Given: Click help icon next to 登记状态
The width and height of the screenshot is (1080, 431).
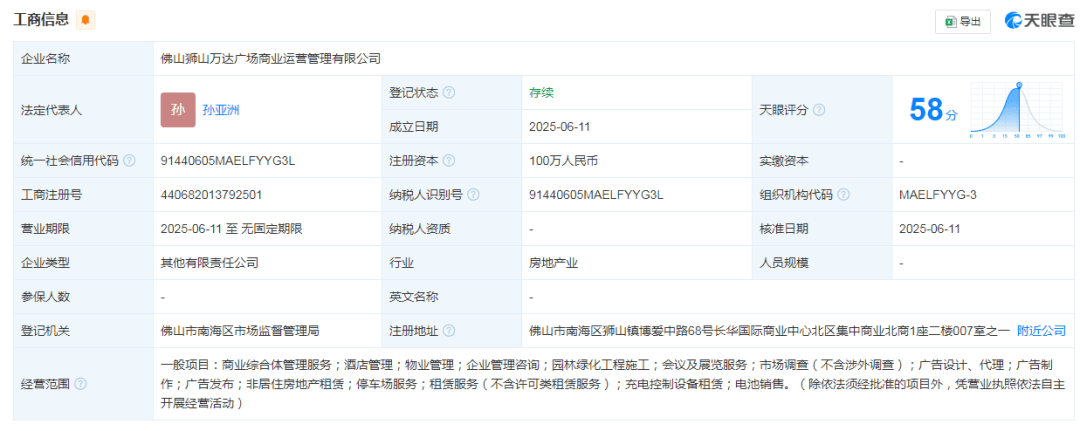Looking at the screenshot, I should [x=448, y=92].
